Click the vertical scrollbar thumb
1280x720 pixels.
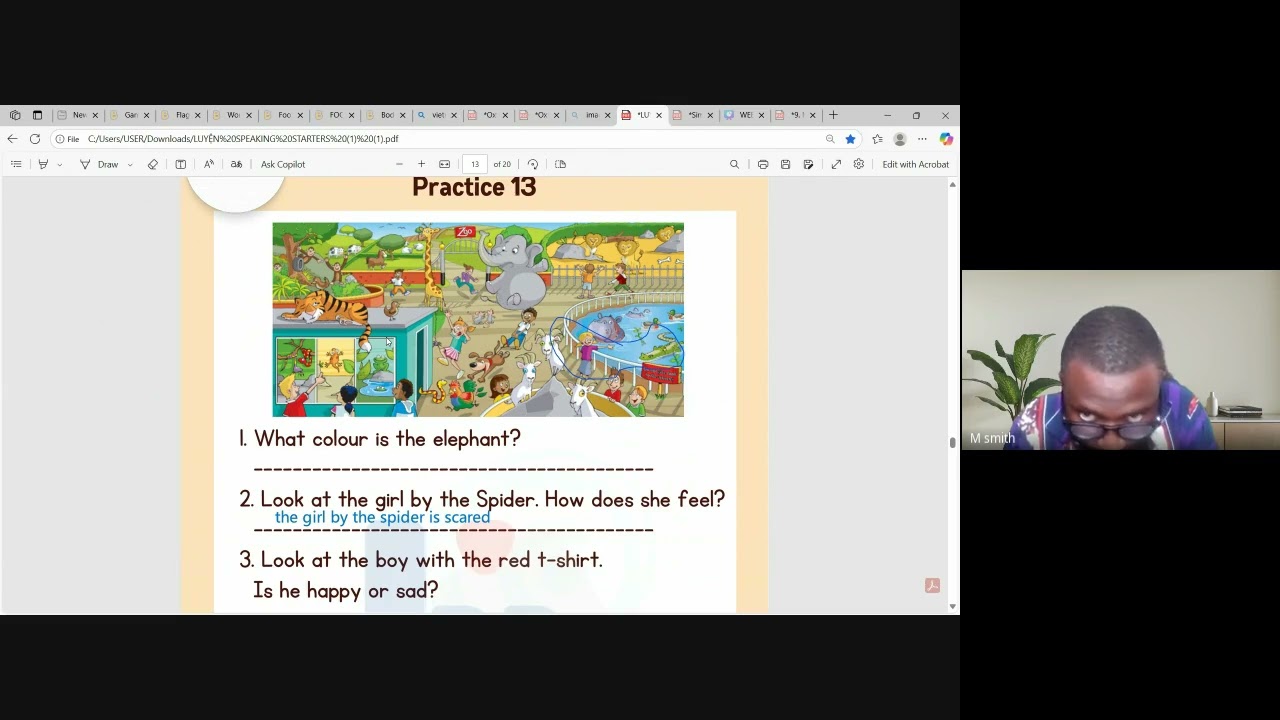(x=952, y=441)
